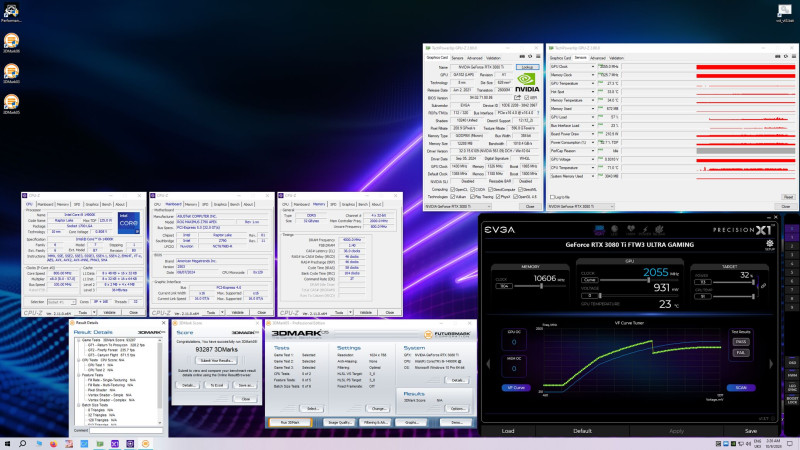800x450 pixels.
Task: Open the GPU Clock sensor dropdown arrow
Action: 593,67
